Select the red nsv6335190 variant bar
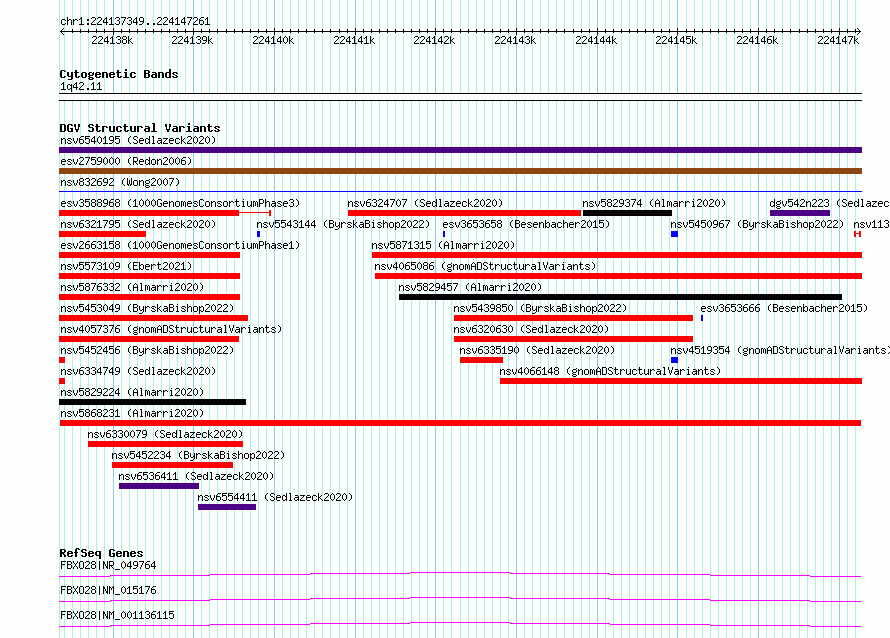 pyautogui.click(x=481, y=360)
